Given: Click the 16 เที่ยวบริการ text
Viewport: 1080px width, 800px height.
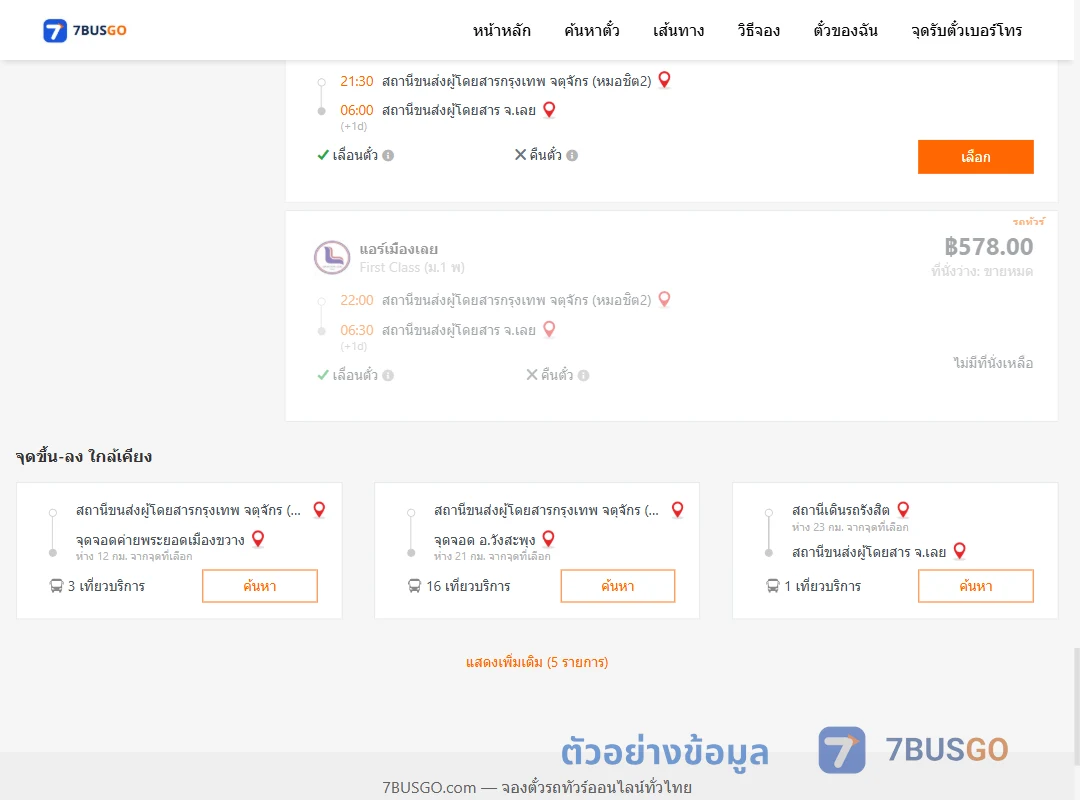Looking at the screenshot, I should [x=468, y=586].
